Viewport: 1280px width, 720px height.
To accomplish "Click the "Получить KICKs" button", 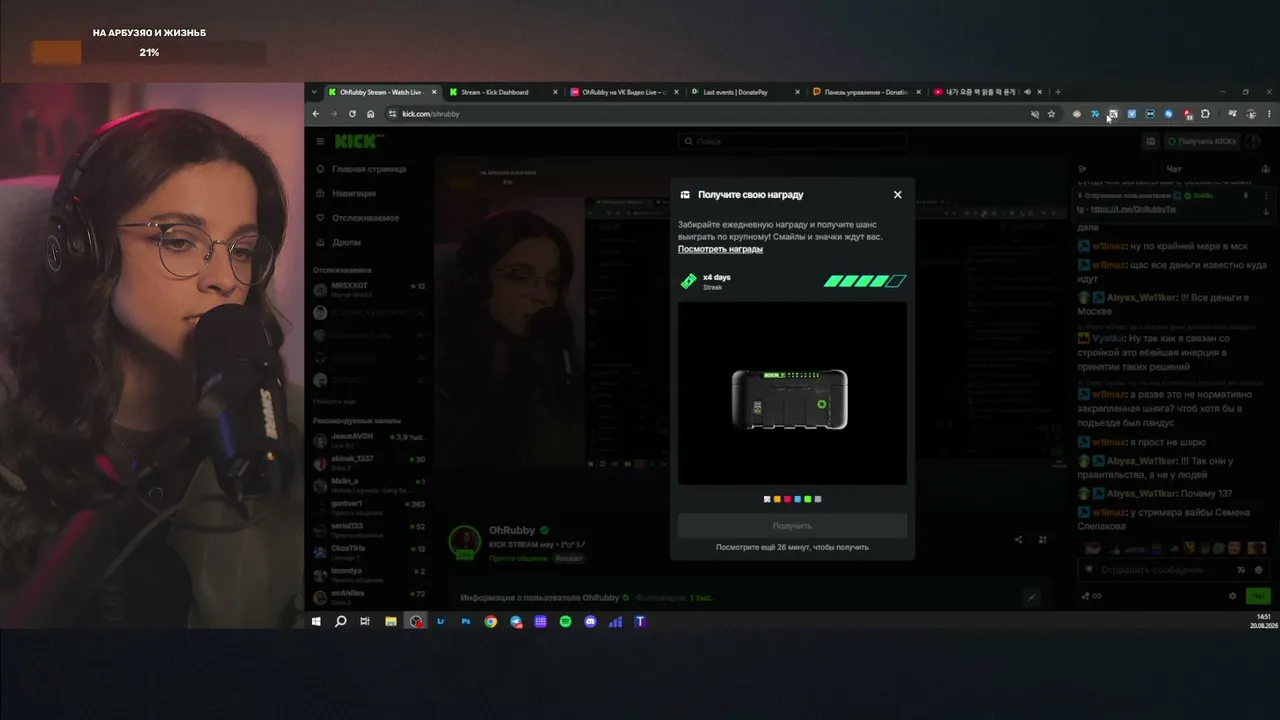I will pyautogui.click(x=1202, y=142).
